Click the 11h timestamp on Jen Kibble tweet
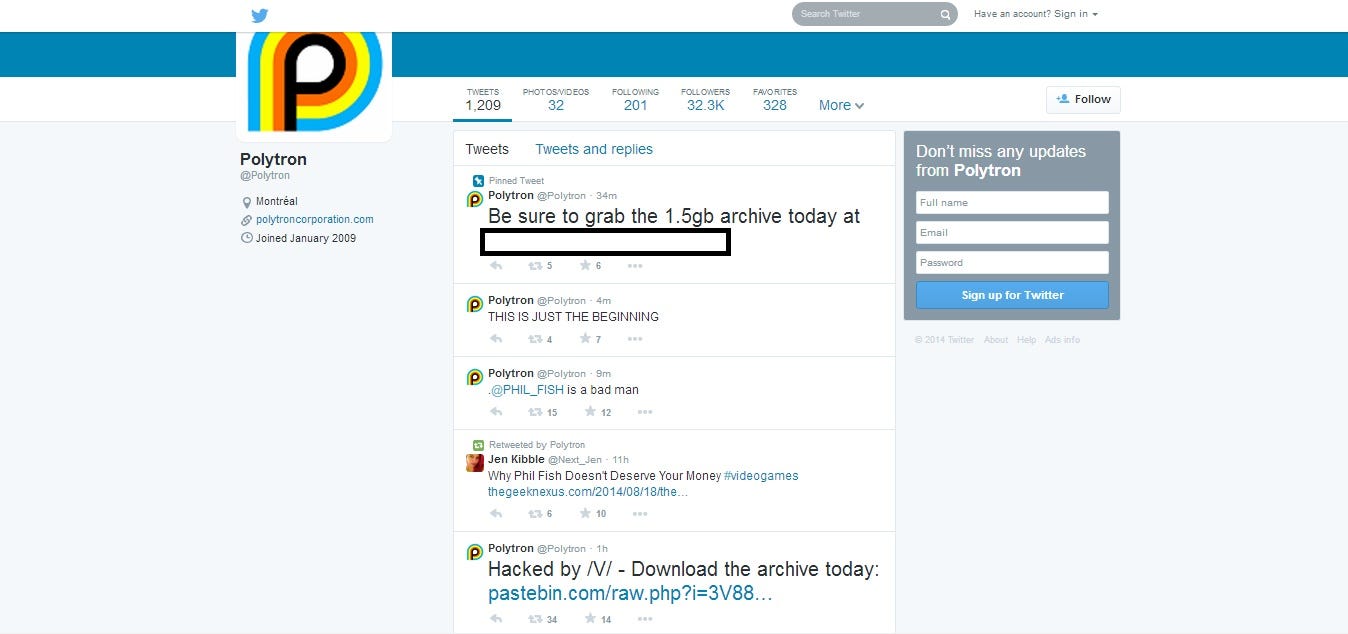 click(621, 459)
